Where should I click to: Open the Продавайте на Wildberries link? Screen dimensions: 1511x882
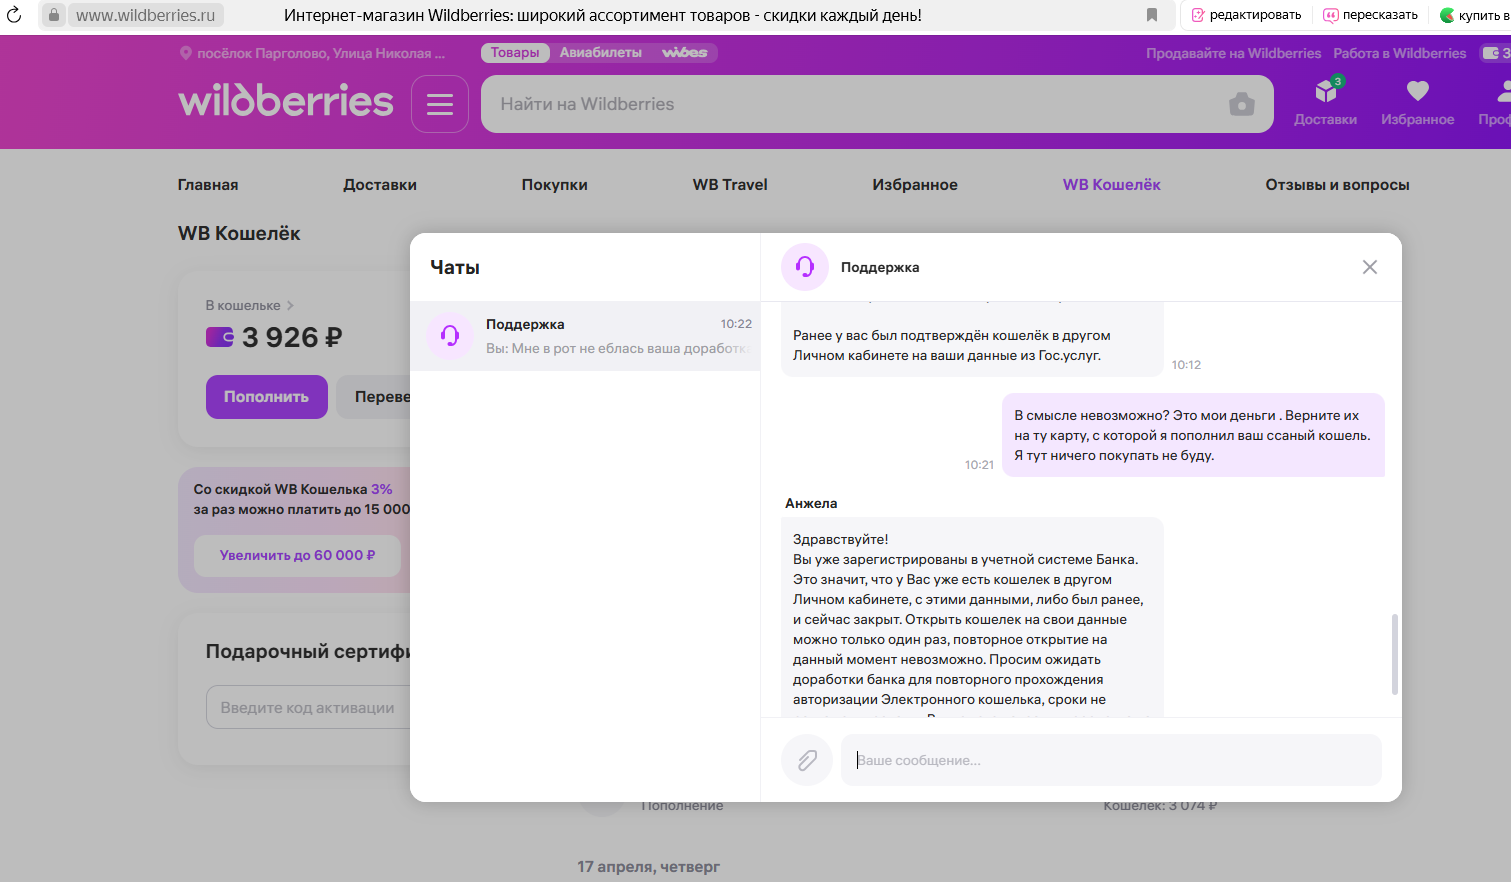tap(1233, 53)
